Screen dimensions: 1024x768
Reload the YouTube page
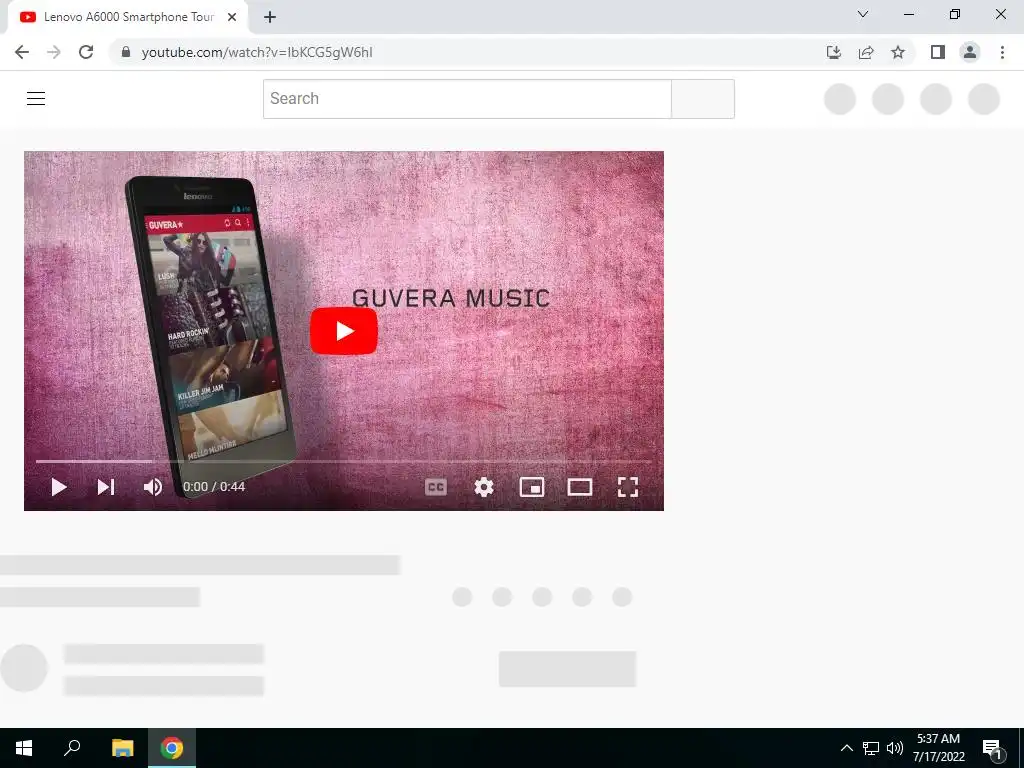[86, 52]
